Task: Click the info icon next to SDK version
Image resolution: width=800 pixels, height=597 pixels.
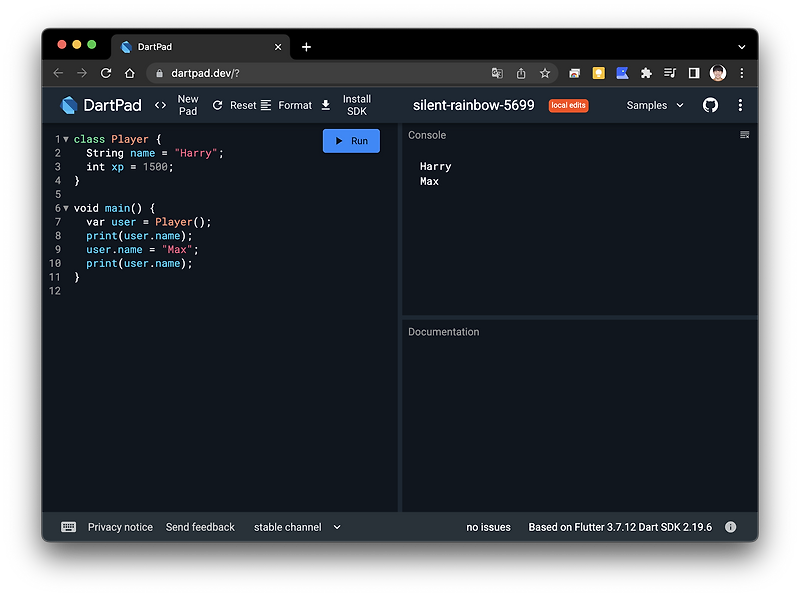Action: coord(731,527)
